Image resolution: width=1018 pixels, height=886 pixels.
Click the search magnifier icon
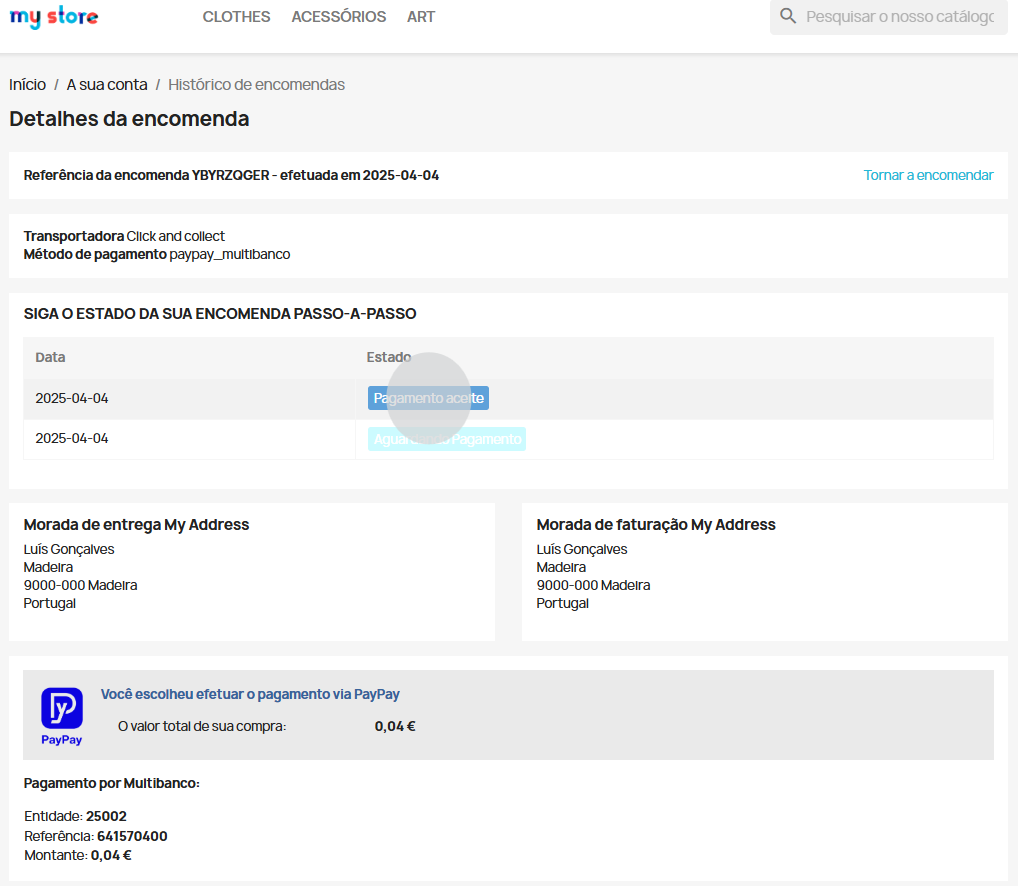pyautogui.click(x=788, y=16)
